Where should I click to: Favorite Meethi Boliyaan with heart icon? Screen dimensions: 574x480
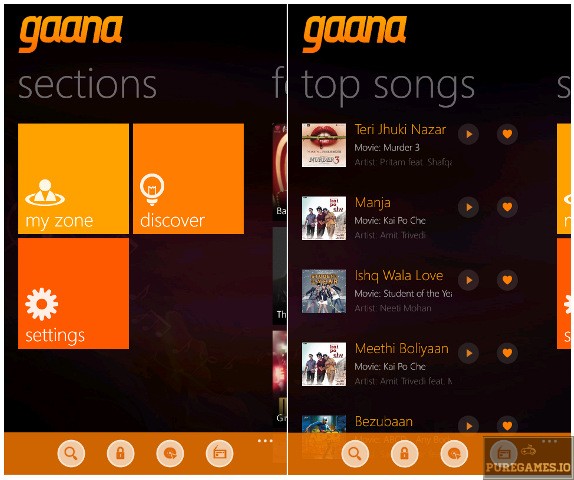(507, 353)
